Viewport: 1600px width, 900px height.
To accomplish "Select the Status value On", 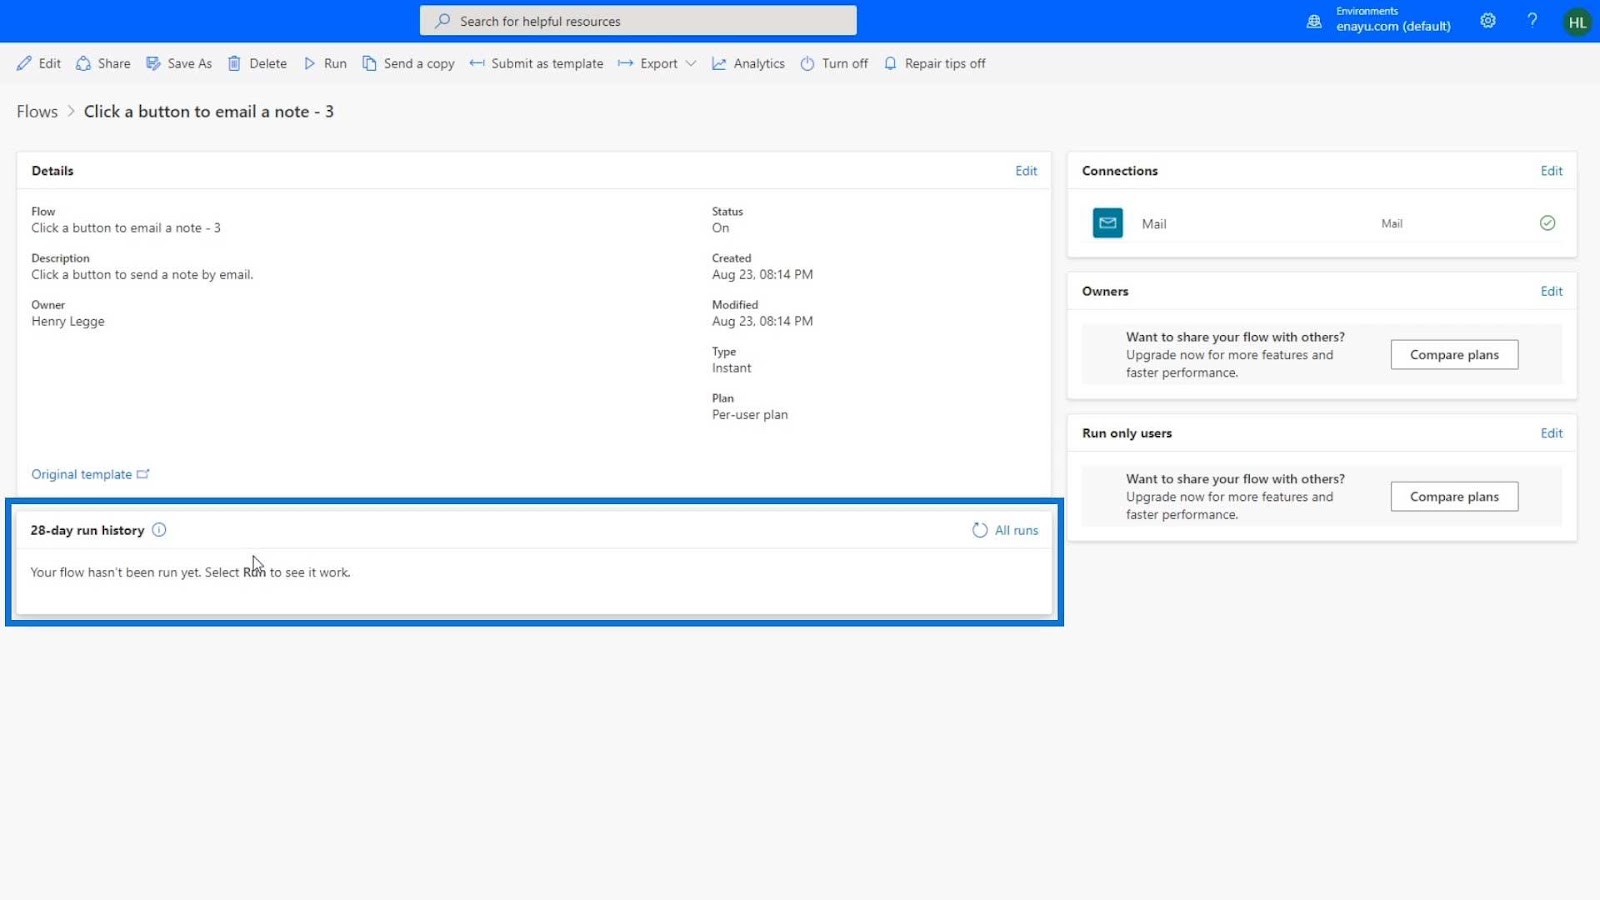I will [720, 228].
